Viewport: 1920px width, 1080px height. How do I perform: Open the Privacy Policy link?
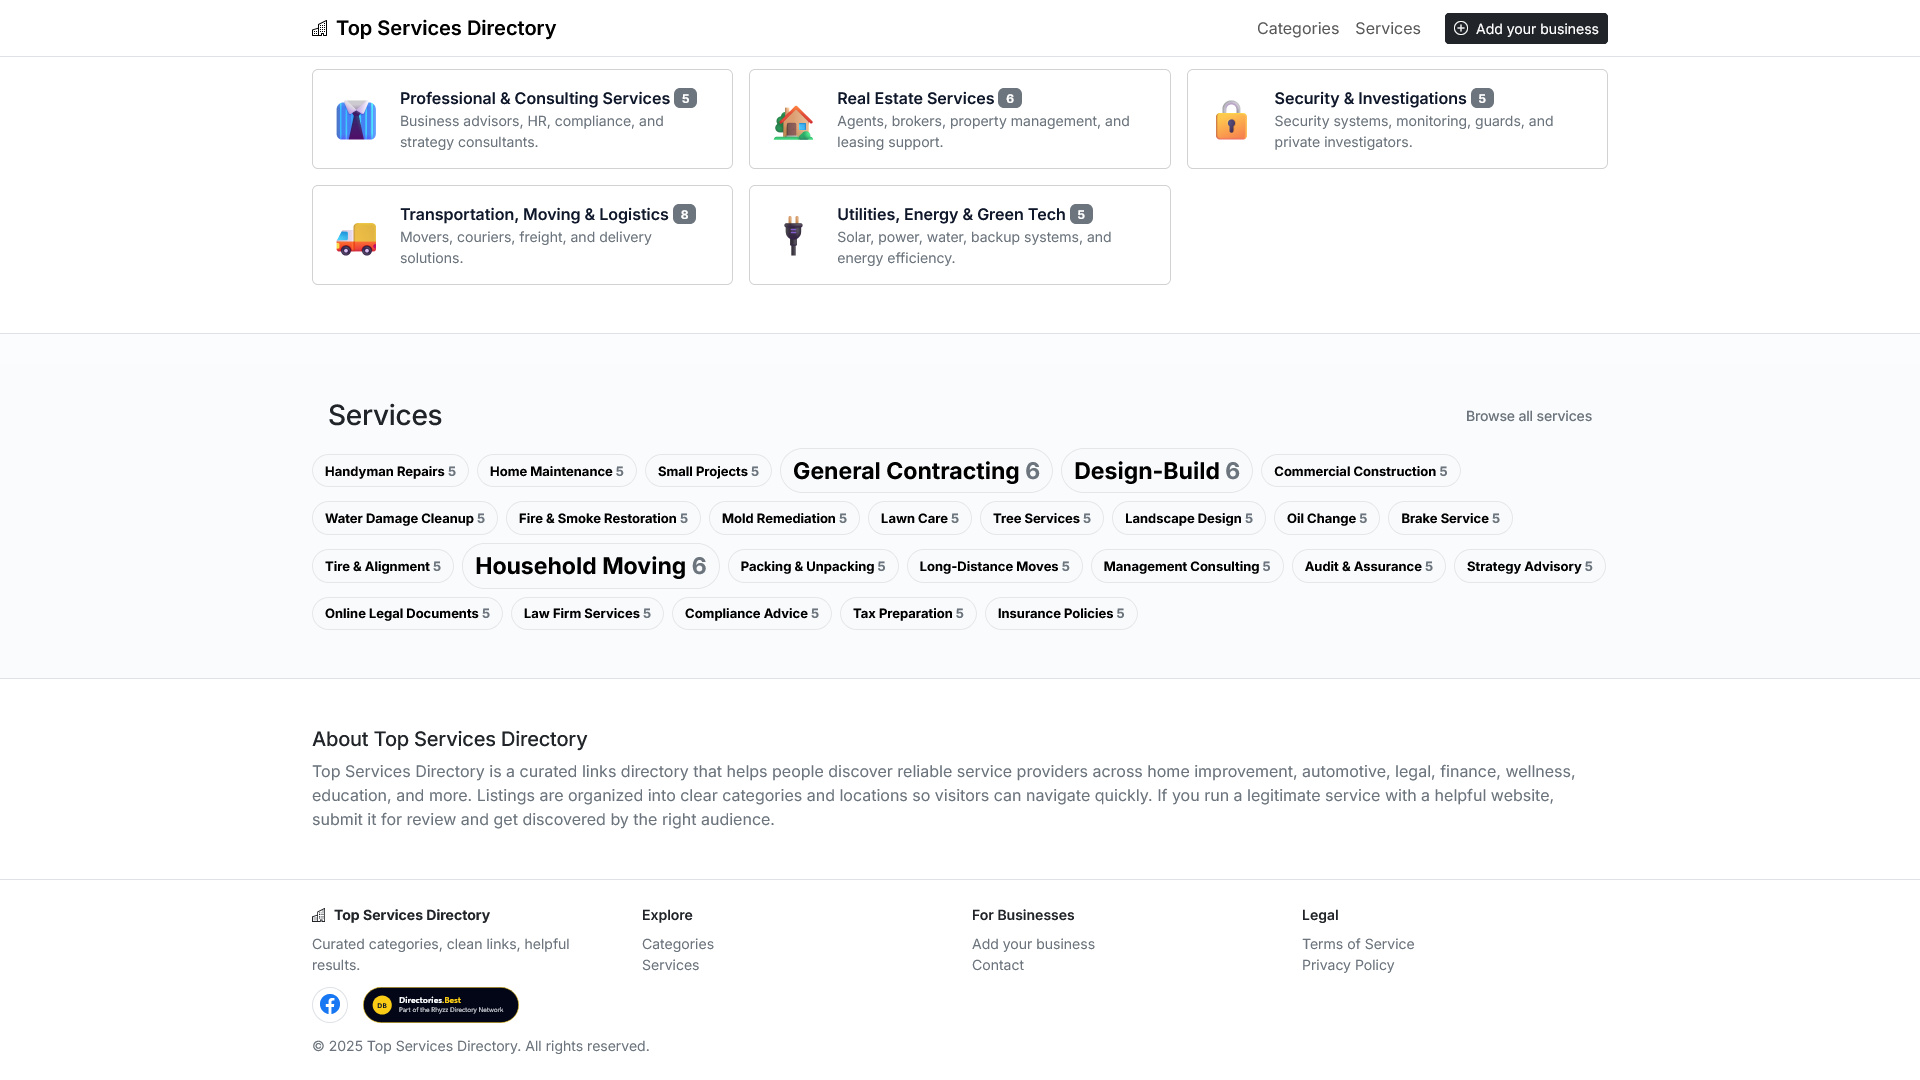pos(1348,965)
